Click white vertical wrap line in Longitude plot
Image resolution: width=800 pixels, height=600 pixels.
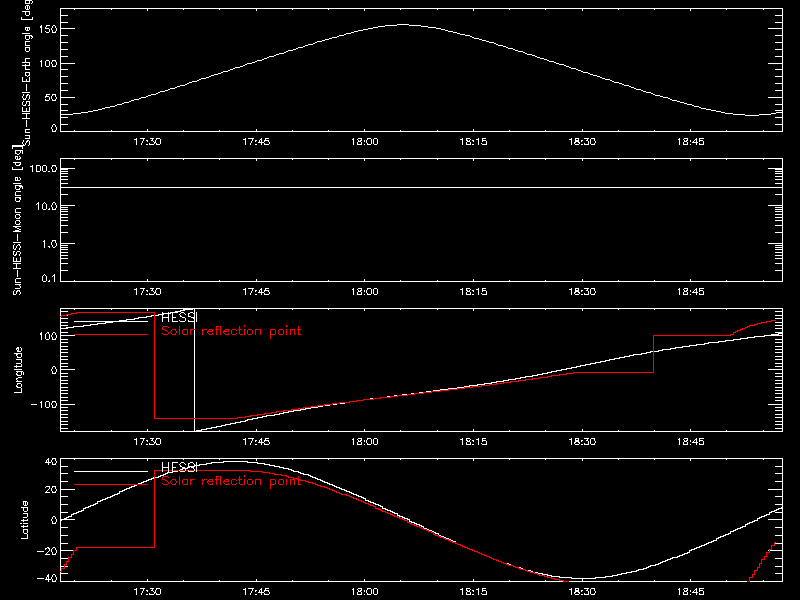point(194,370)
